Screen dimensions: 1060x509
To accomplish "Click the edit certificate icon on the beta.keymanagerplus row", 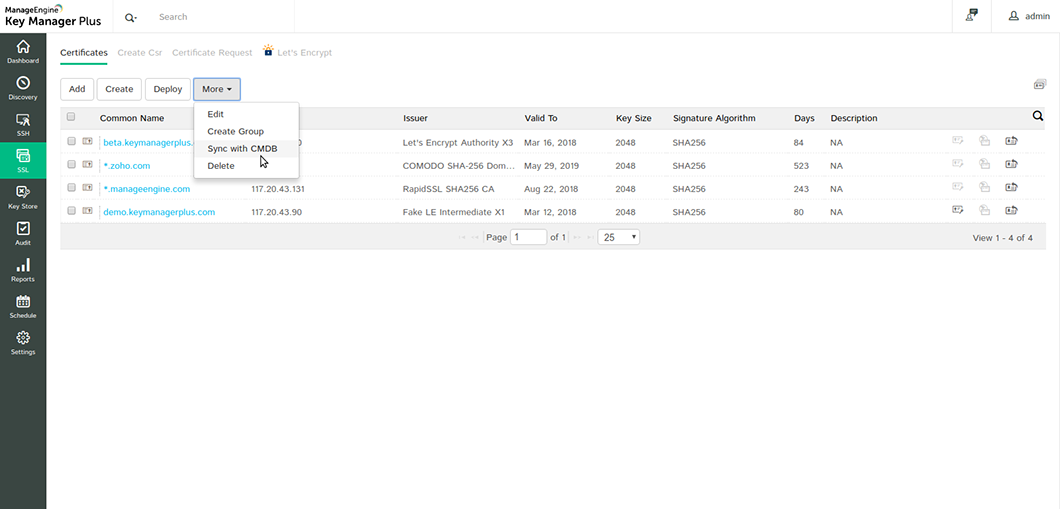I will [x=958, y=141].
